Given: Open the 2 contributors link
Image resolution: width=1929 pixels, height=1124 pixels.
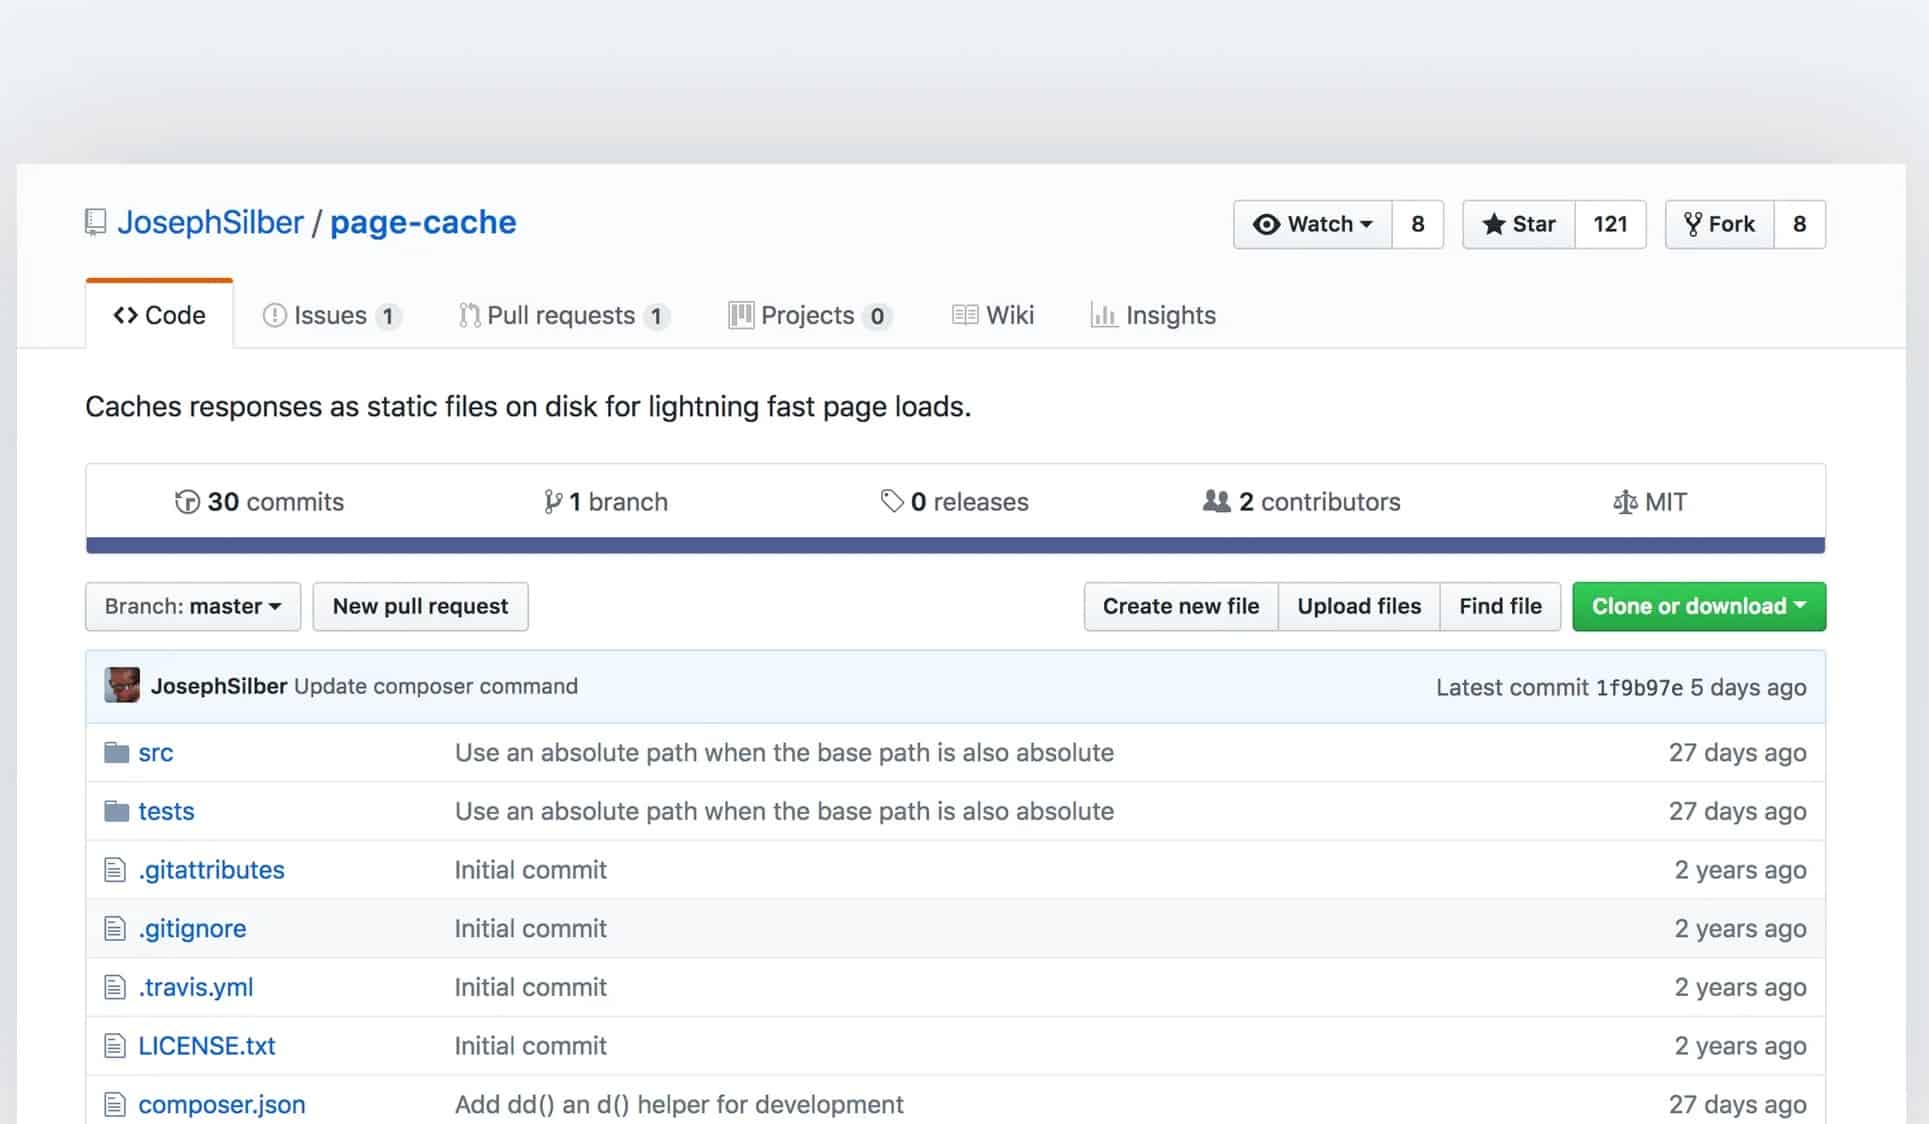Looking at the screenshot, I should pos(1301,501).
